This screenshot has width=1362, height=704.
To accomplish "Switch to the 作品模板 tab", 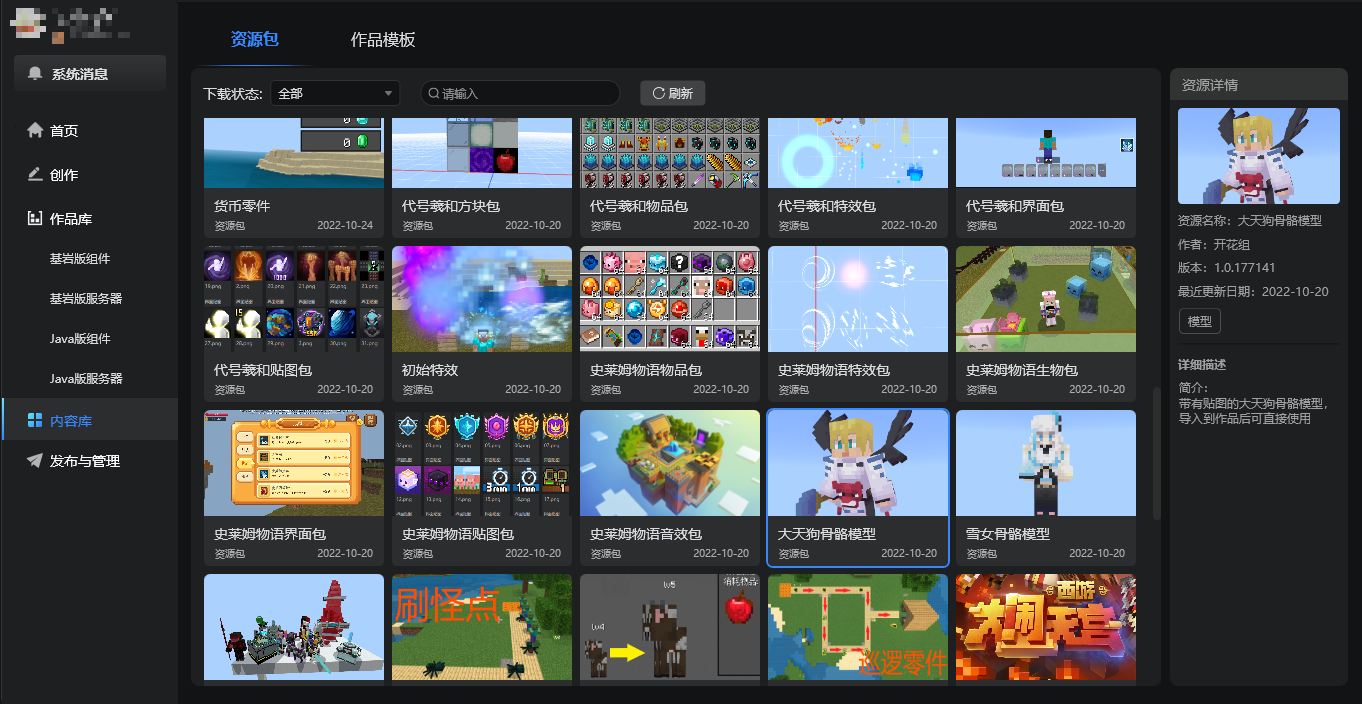I will (383, 40).
